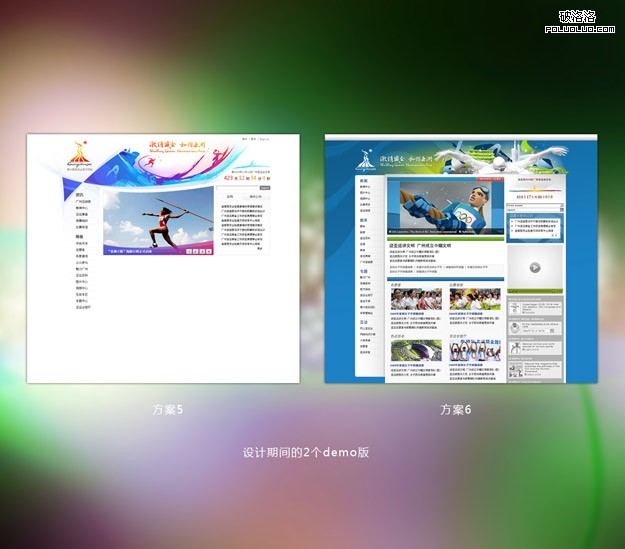Image resolution: width=625 pixels, height=549 pixels.
Task: Click the swimmer hero image in 方案6
Action: click(x=444, y=206)
